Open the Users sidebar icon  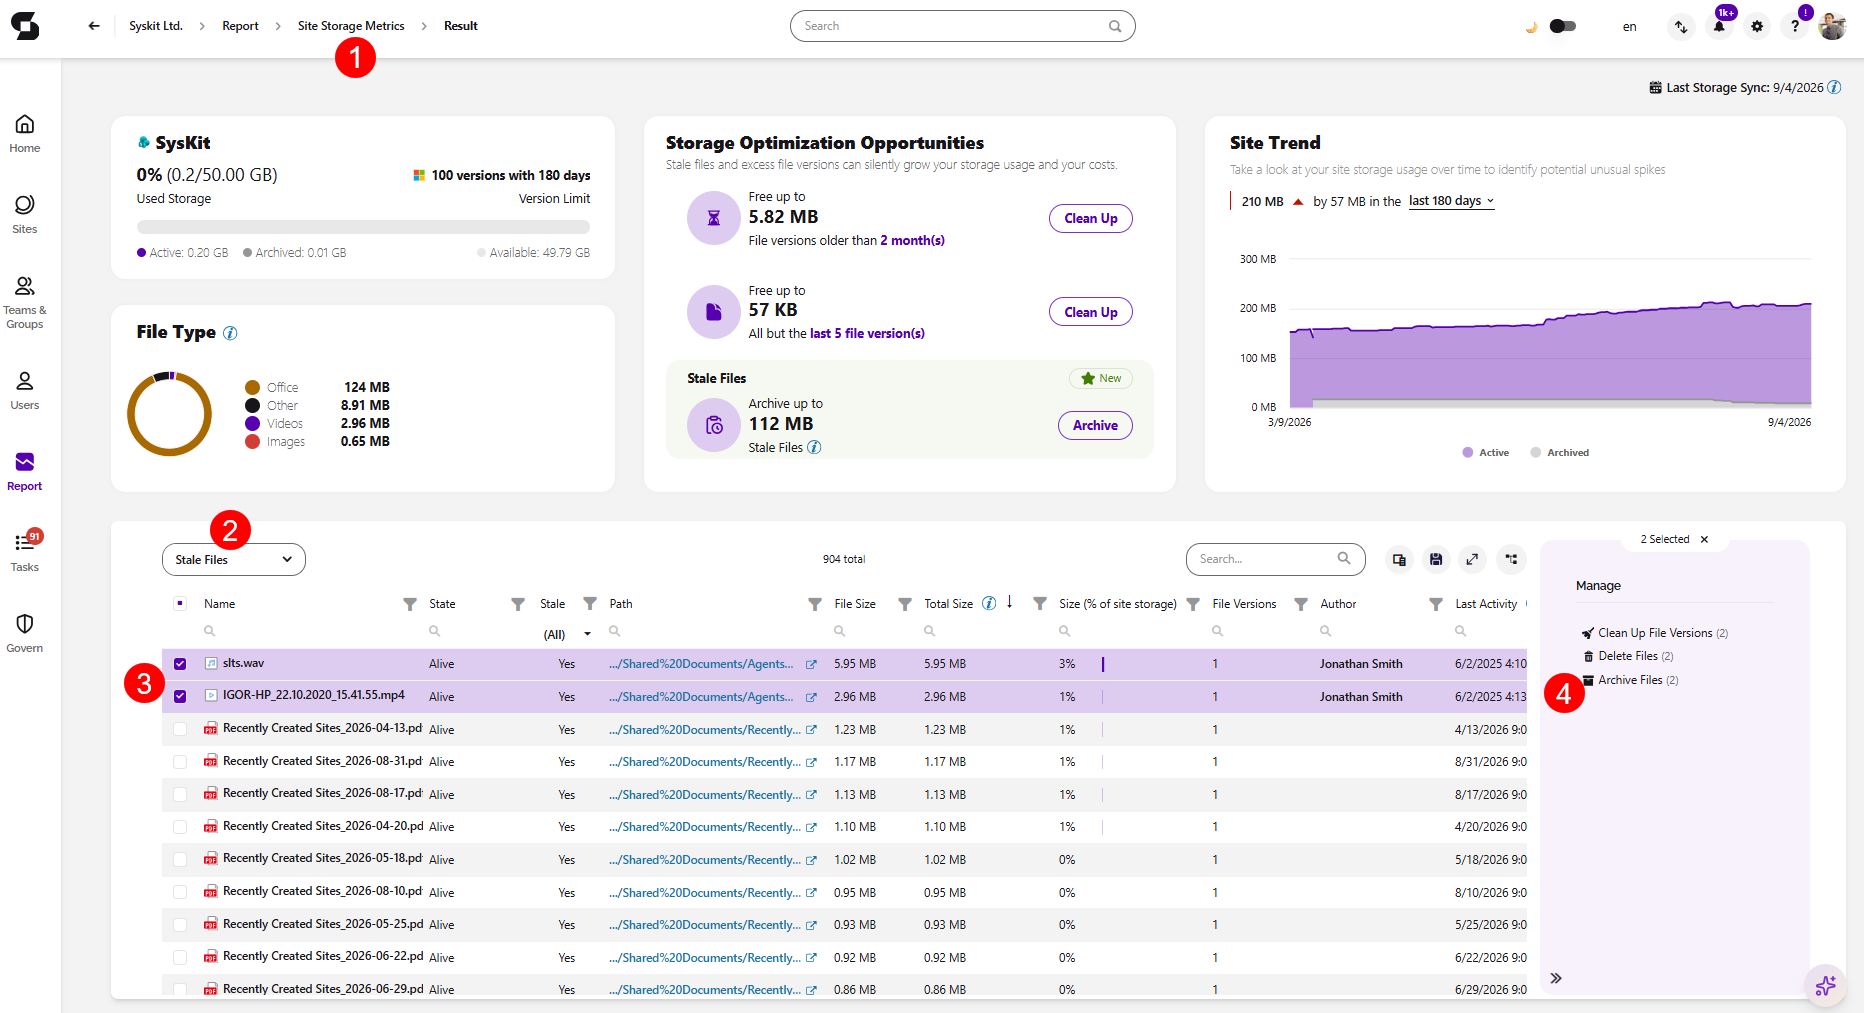point(25,391)
